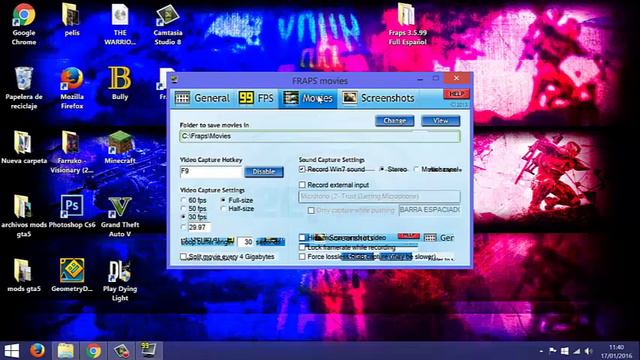Open the volume control in the system tray

click(588, 351)
